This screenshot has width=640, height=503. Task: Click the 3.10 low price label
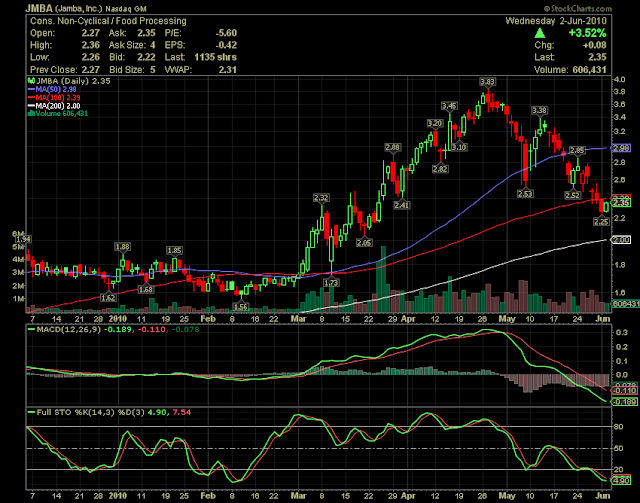[459, 147]
